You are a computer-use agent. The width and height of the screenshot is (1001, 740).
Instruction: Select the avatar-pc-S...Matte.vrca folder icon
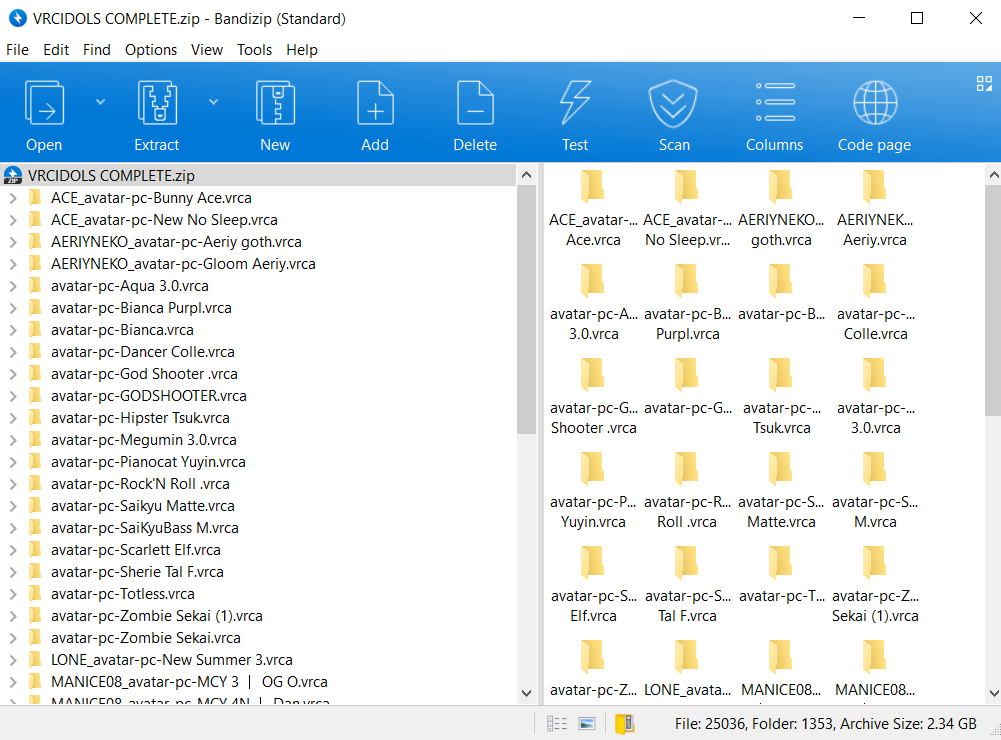coord(781,468)
